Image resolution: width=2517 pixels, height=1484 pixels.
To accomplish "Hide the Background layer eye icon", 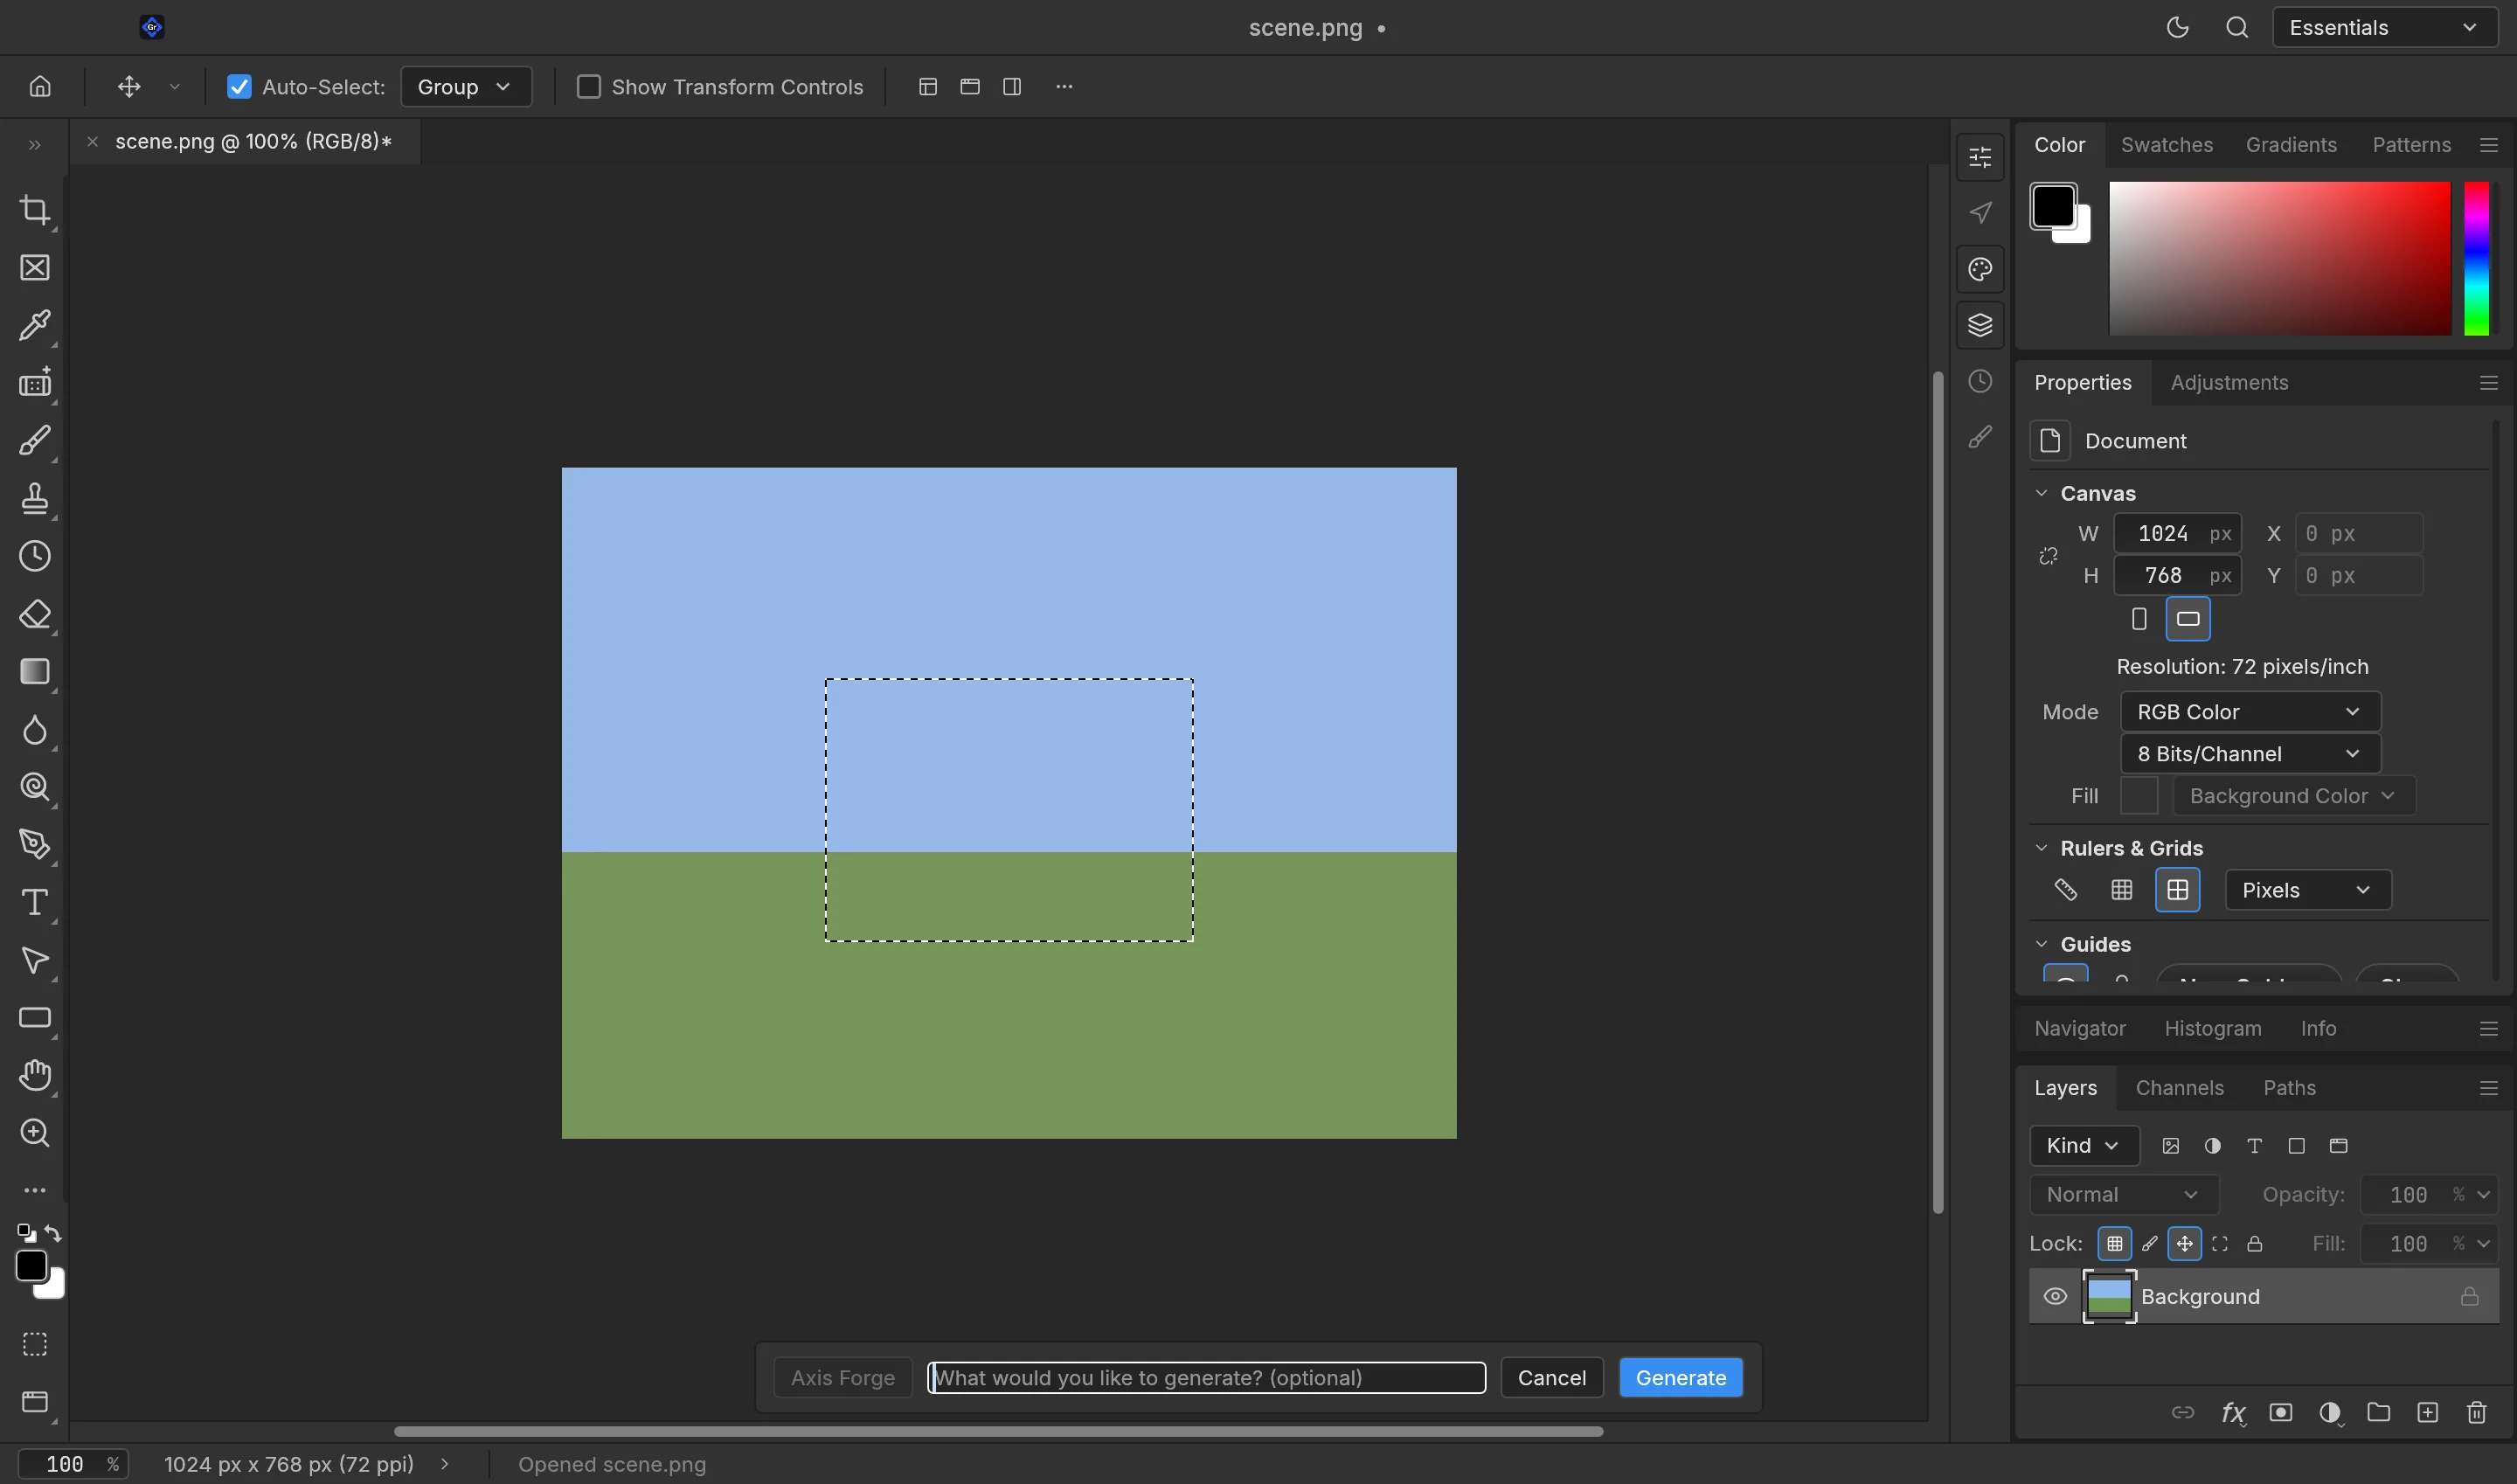I will pos(2055,1296).
